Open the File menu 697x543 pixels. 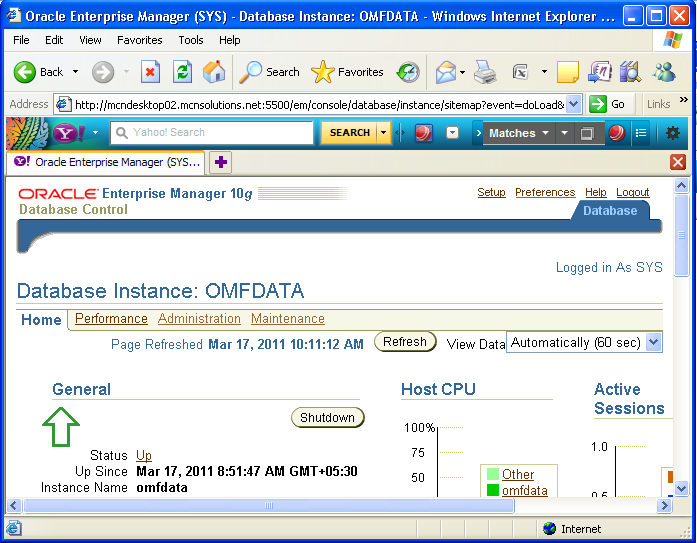coord(21,40)
